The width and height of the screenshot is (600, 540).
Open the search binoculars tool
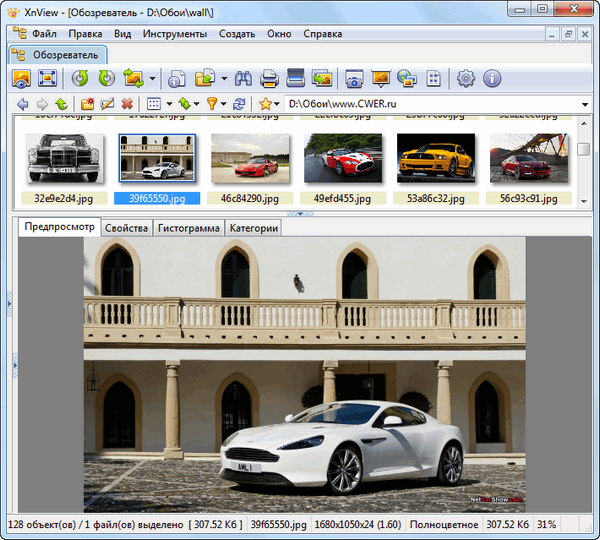pos(243,78)
